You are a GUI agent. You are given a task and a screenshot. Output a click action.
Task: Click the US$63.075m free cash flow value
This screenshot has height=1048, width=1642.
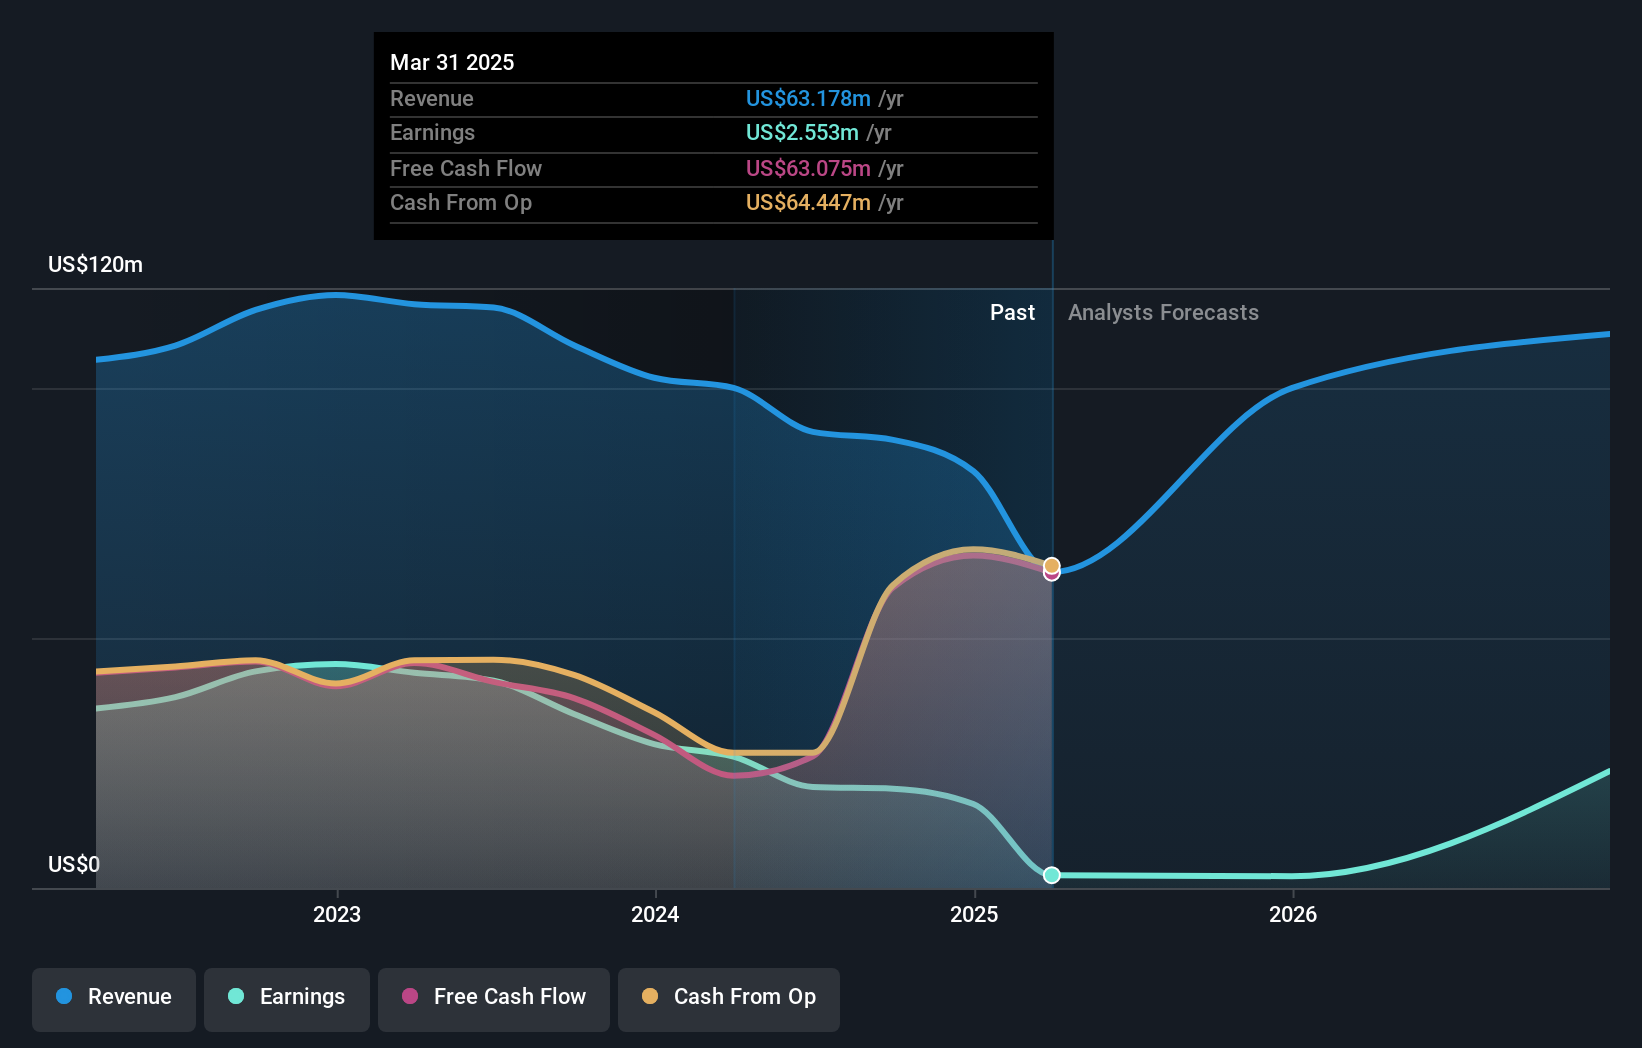[808, 168]
